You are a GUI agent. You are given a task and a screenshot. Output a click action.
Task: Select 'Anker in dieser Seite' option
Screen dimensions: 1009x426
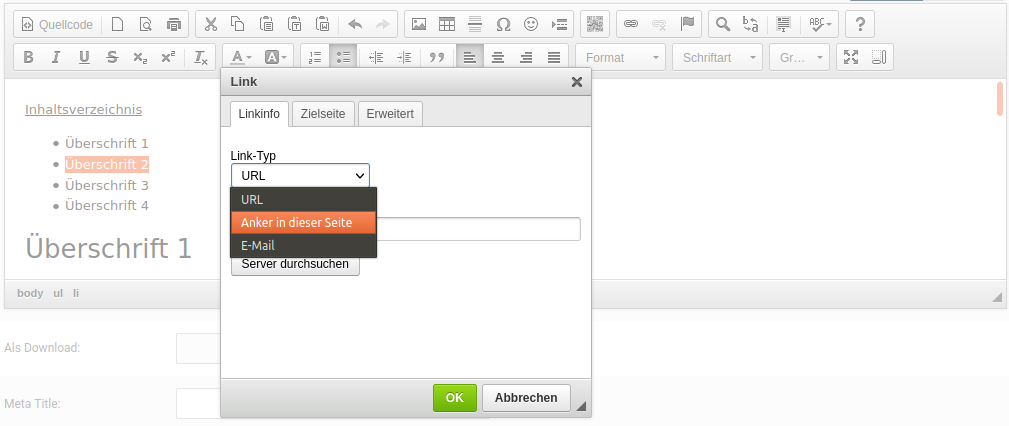click(303, 222)
